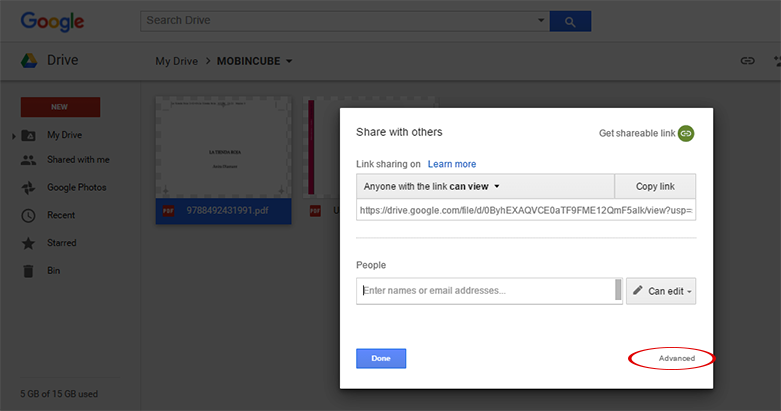Click the Google Drive triangle logo
This screenshot has width=781, height=411.
29,60
